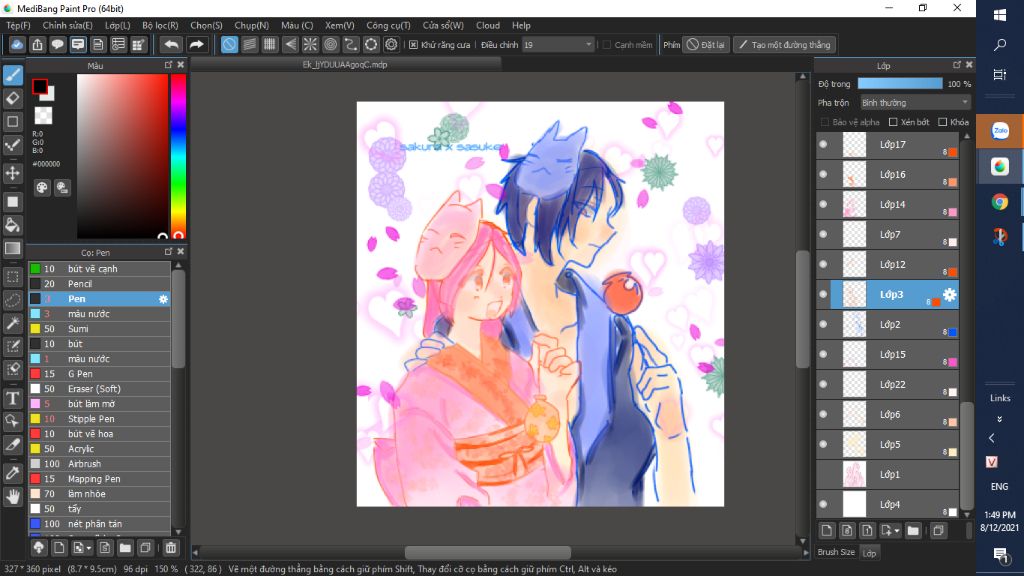This screenshot has width=1024, height=576.
Task: Select the Bucket fill tool
Action: [12, 225]
